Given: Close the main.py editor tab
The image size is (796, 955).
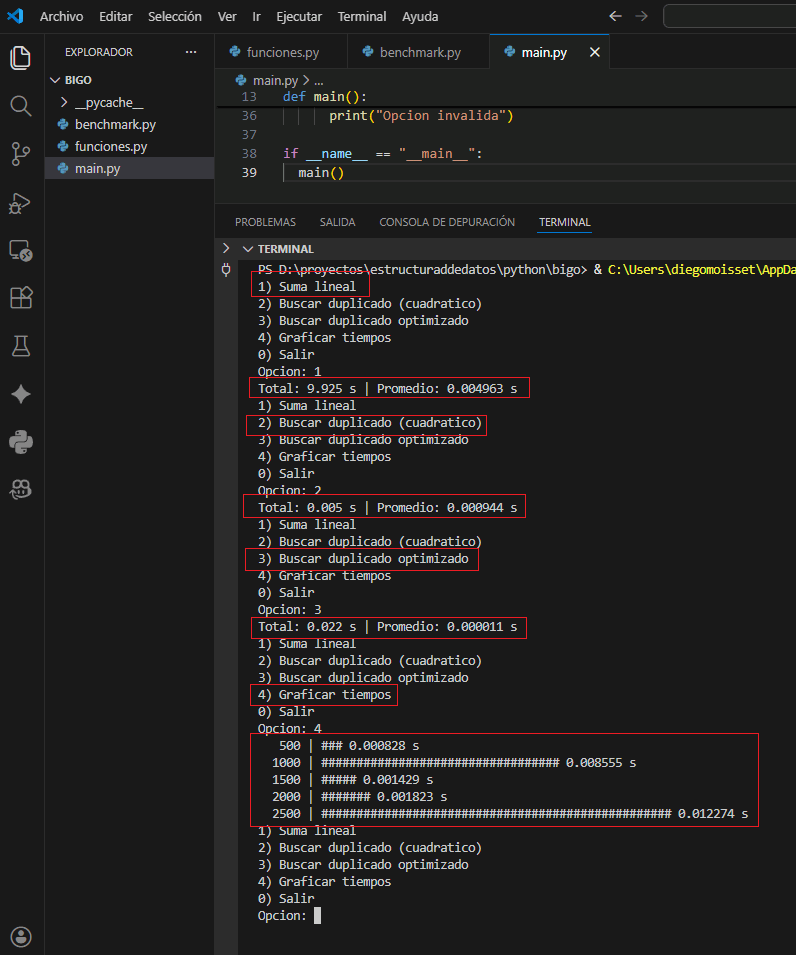Looking at the screenshot, I should tap(594, 52).
